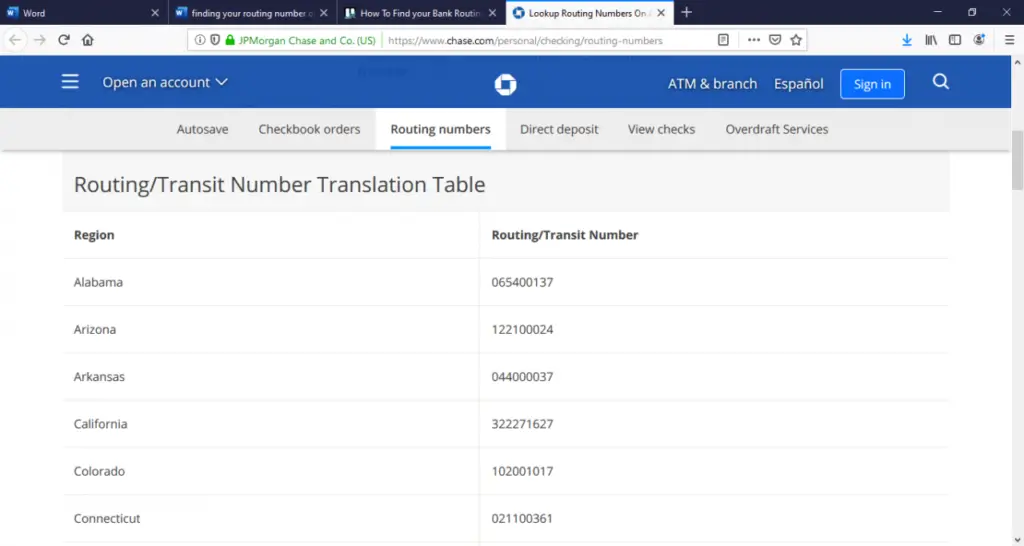Switch to finding your routing number tab
The width and height of the screenshot is (1024, 546).
[x=252, y=12]
